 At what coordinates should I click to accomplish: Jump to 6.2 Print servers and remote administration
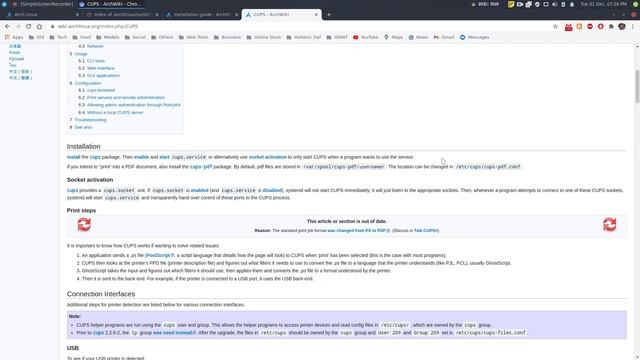pyautogui.click(x=121, y=98)
